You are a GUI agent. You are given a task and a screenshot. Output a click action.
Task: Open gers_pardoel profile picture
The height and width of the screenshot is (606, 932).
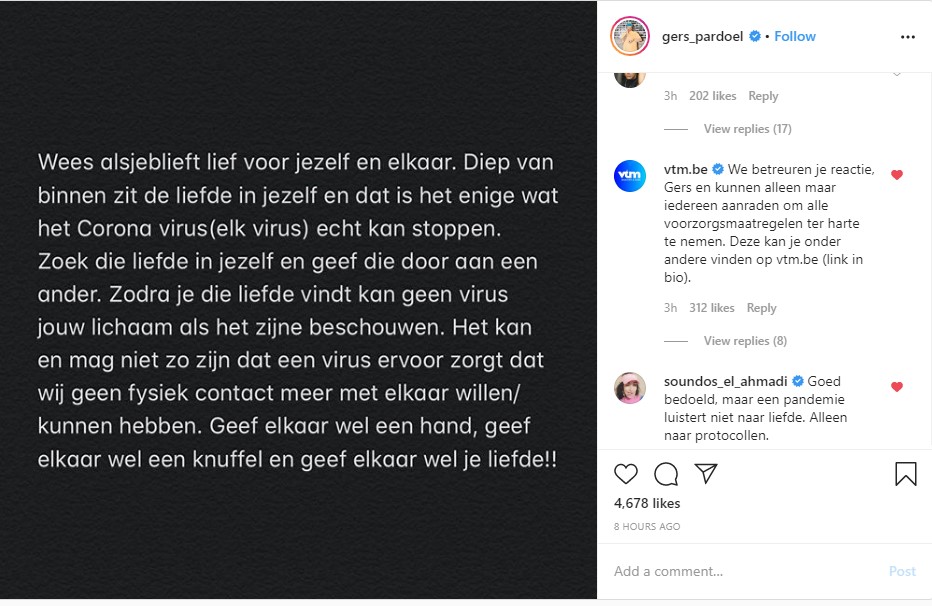tap(630, 36)
